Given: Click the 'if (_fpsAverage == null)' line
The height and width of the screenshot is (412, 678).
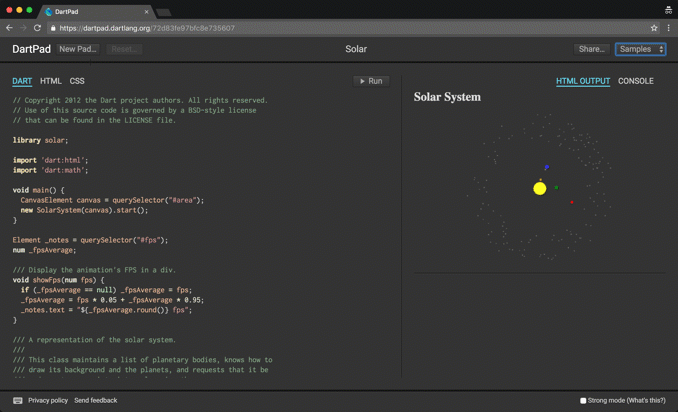Looking at the screenshot, I should click(x=106, y=290).
